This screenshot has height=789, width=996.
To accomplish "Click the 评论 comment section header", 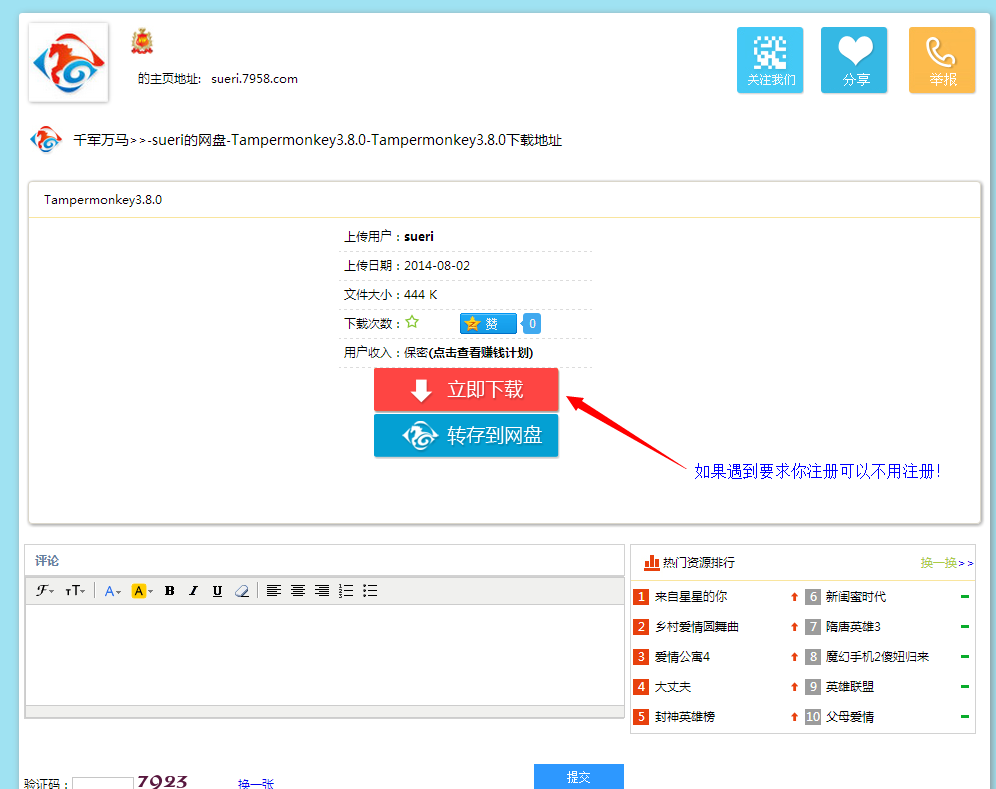I will point(47,560).
